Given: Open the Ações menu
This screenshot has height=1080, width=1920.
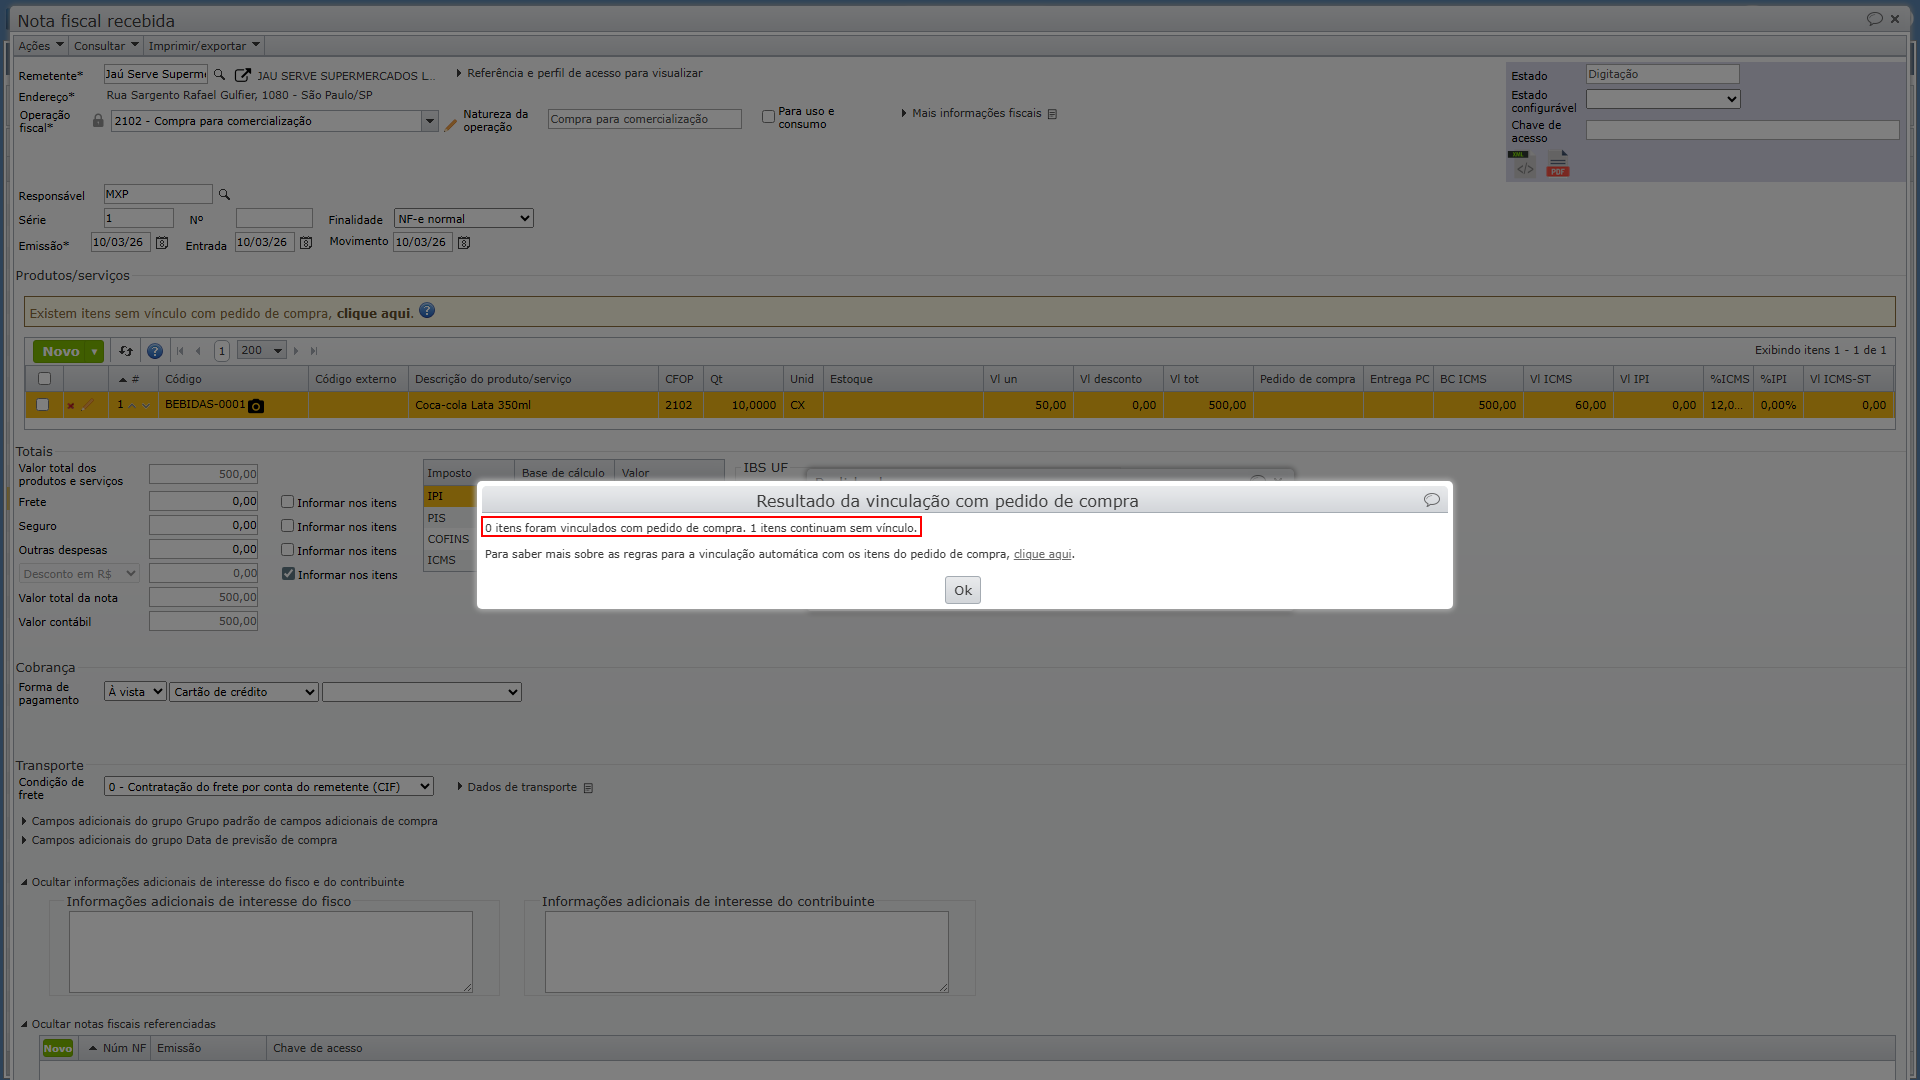Looking at the screenshot, I should point(41,46).
